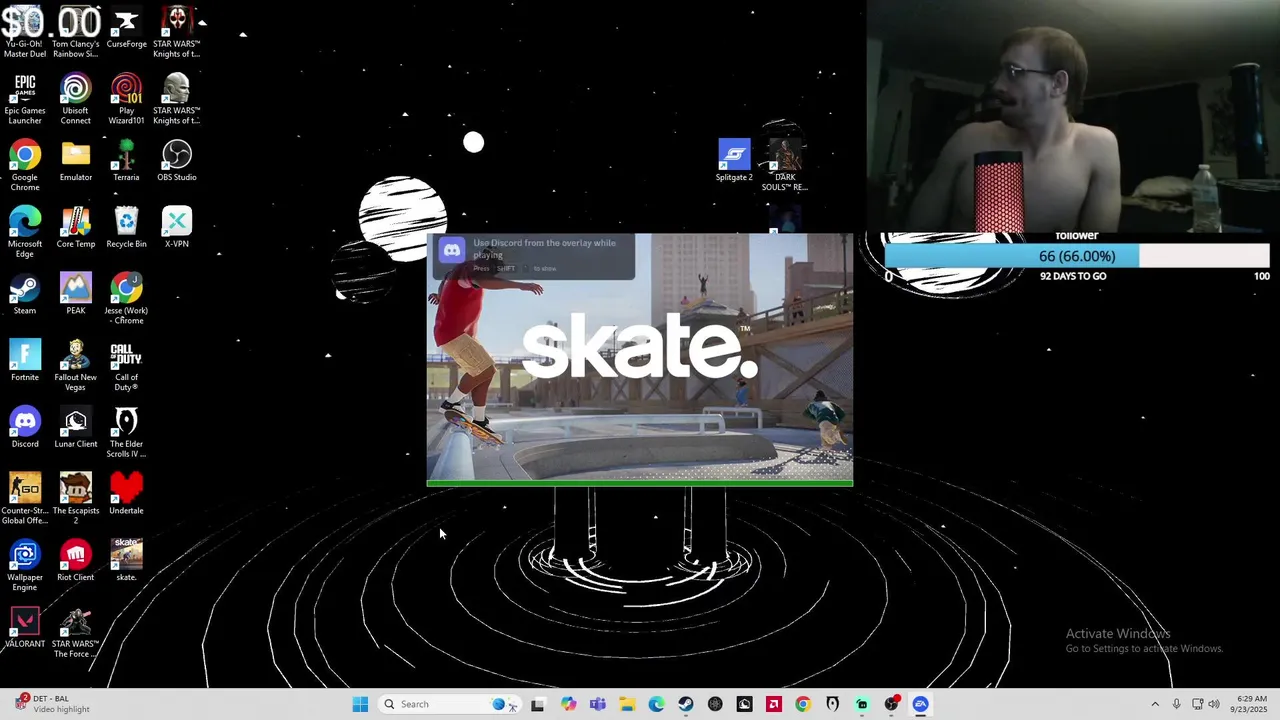Open Yu-Gi-Oh! Master Duel desktop shortcut
Viewport: 1280px width, 720px height.
click(25, 33)
